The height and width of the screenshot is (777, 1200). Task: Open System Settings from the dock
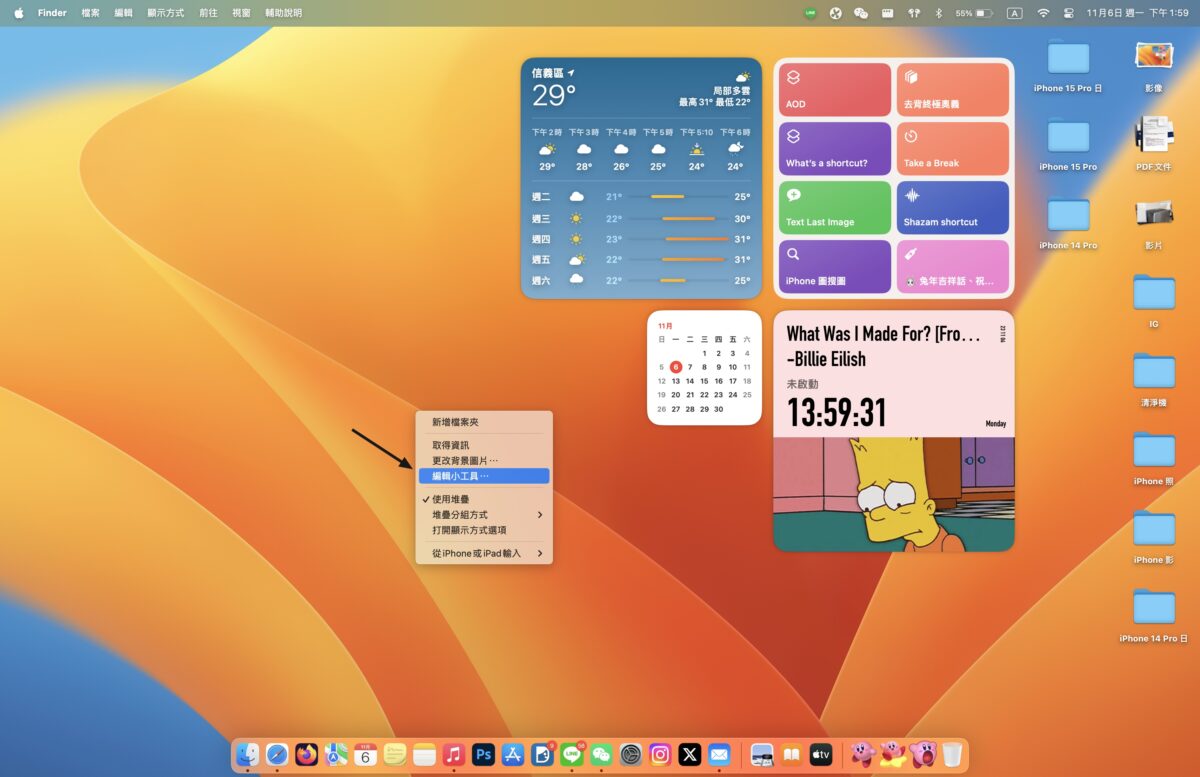tap(630, 754)
